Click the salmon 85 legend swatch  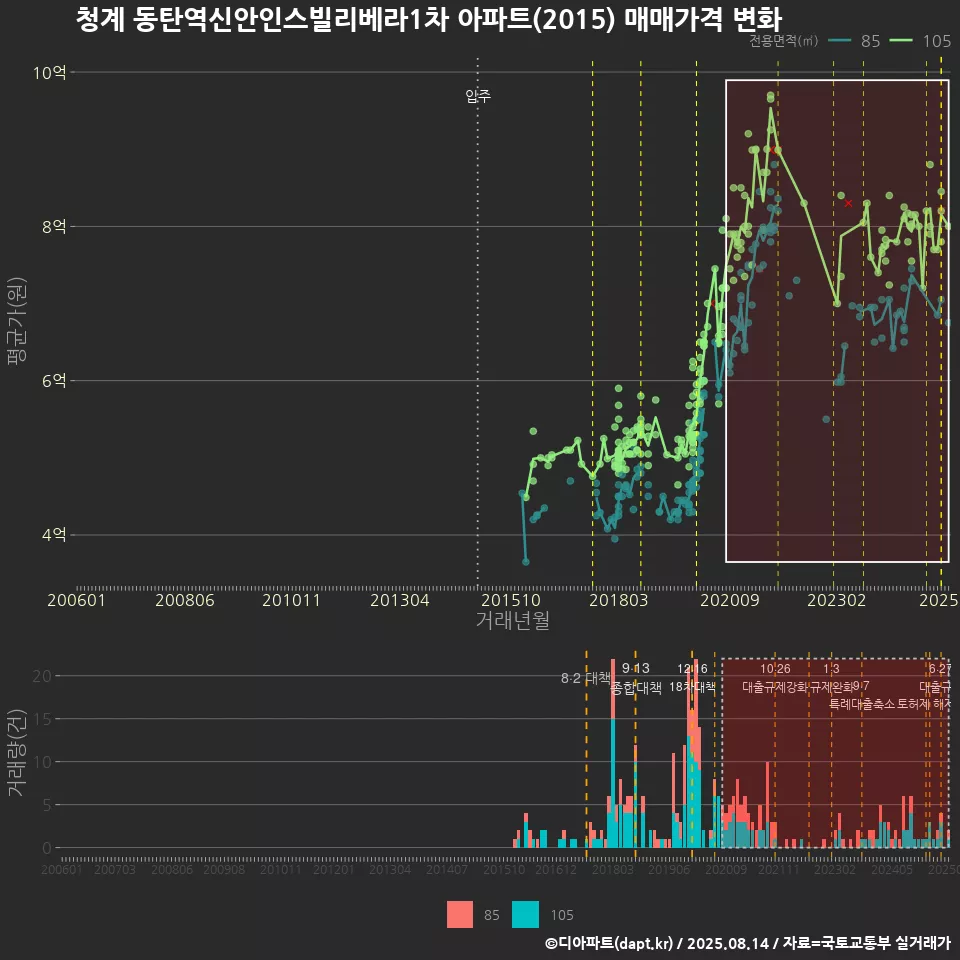(x=460, y=915)
